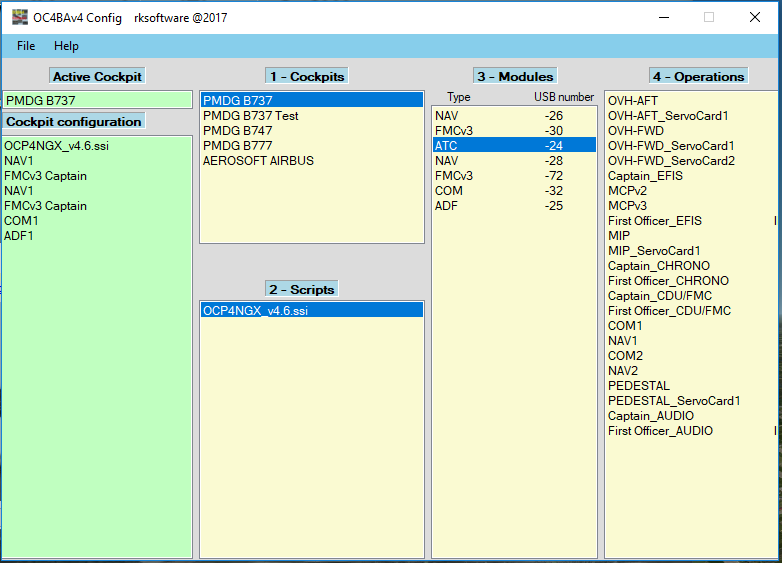
Task: Select COM module with USB -32
Action: [513, 191]
